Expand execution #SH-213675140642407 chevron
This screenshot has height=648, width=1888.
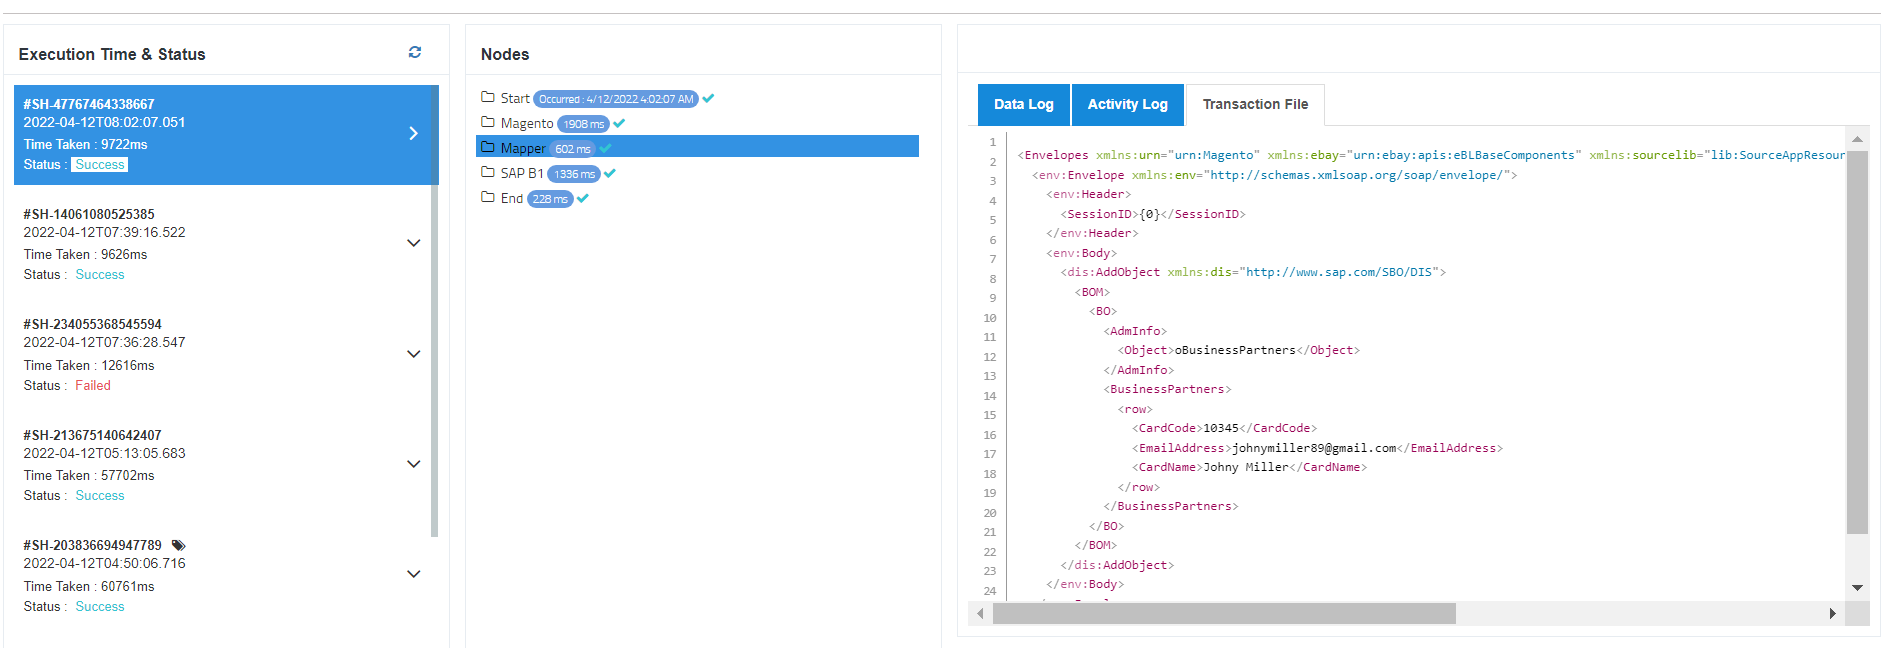click(x=413, y=464)
